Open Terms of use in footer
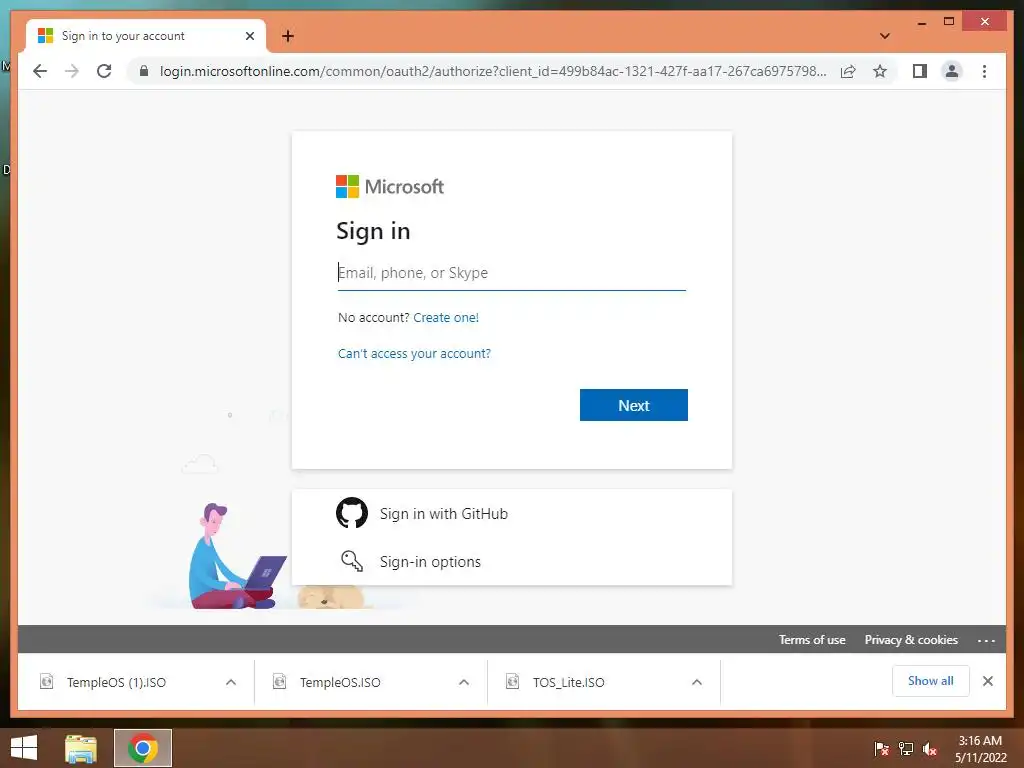The height and width of the screenshot is (768, 1024). pos(812,640)
